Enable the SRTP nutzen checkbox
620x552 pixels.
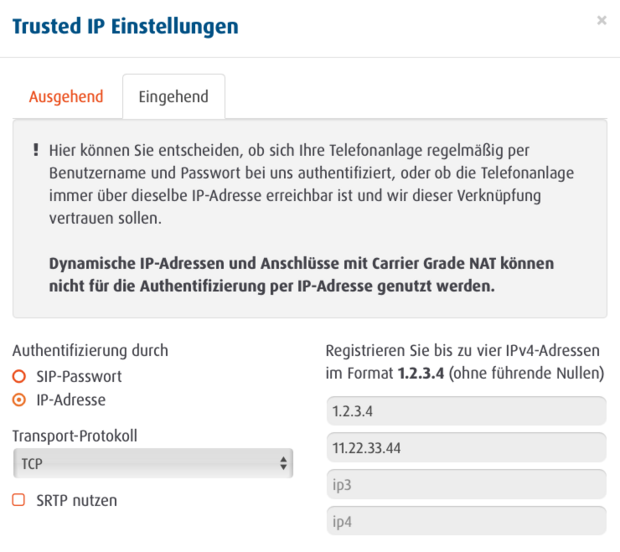pos(19,499)
